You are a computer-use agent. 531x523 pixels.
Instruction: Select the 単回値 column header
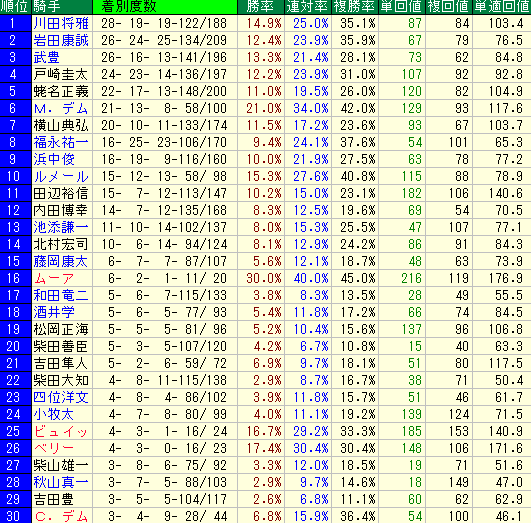(402, 7)
